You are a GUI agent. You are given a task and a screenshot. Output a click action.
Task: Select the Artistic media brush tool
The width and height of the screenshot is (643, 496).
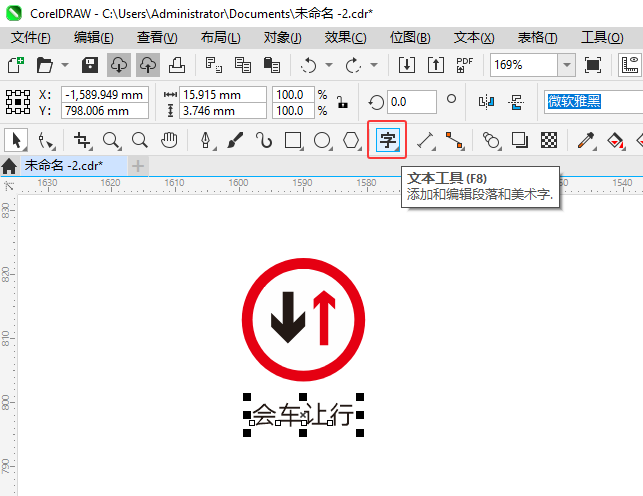point(235,140)
